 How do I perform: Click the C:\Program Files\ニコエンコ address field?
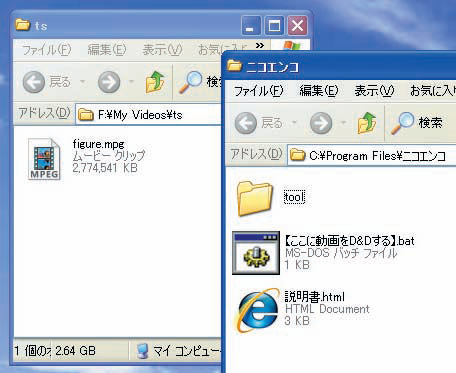[x=371, y=155]
